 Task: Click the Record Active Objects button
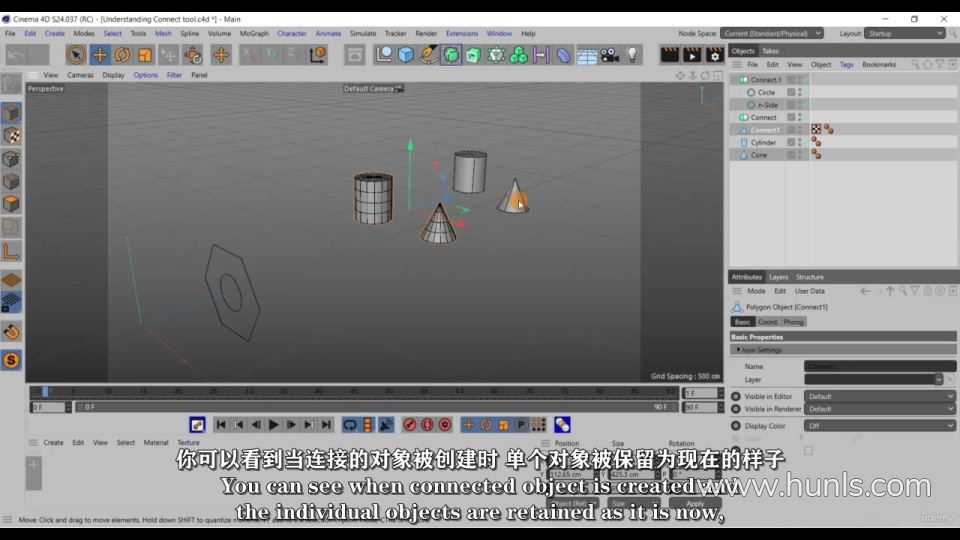coord(410,425)
